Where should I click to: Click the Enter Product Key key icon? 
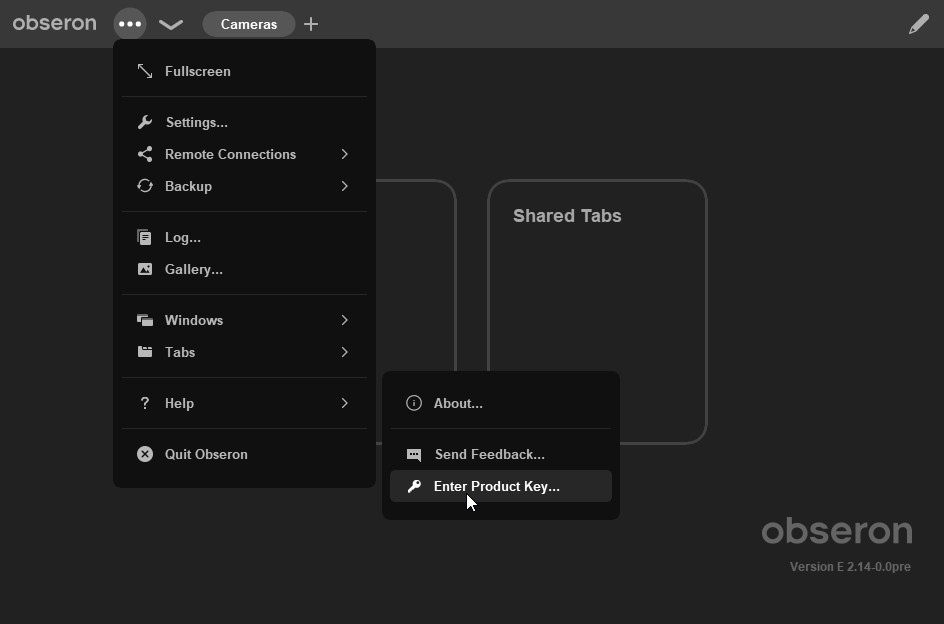(414, 486)
